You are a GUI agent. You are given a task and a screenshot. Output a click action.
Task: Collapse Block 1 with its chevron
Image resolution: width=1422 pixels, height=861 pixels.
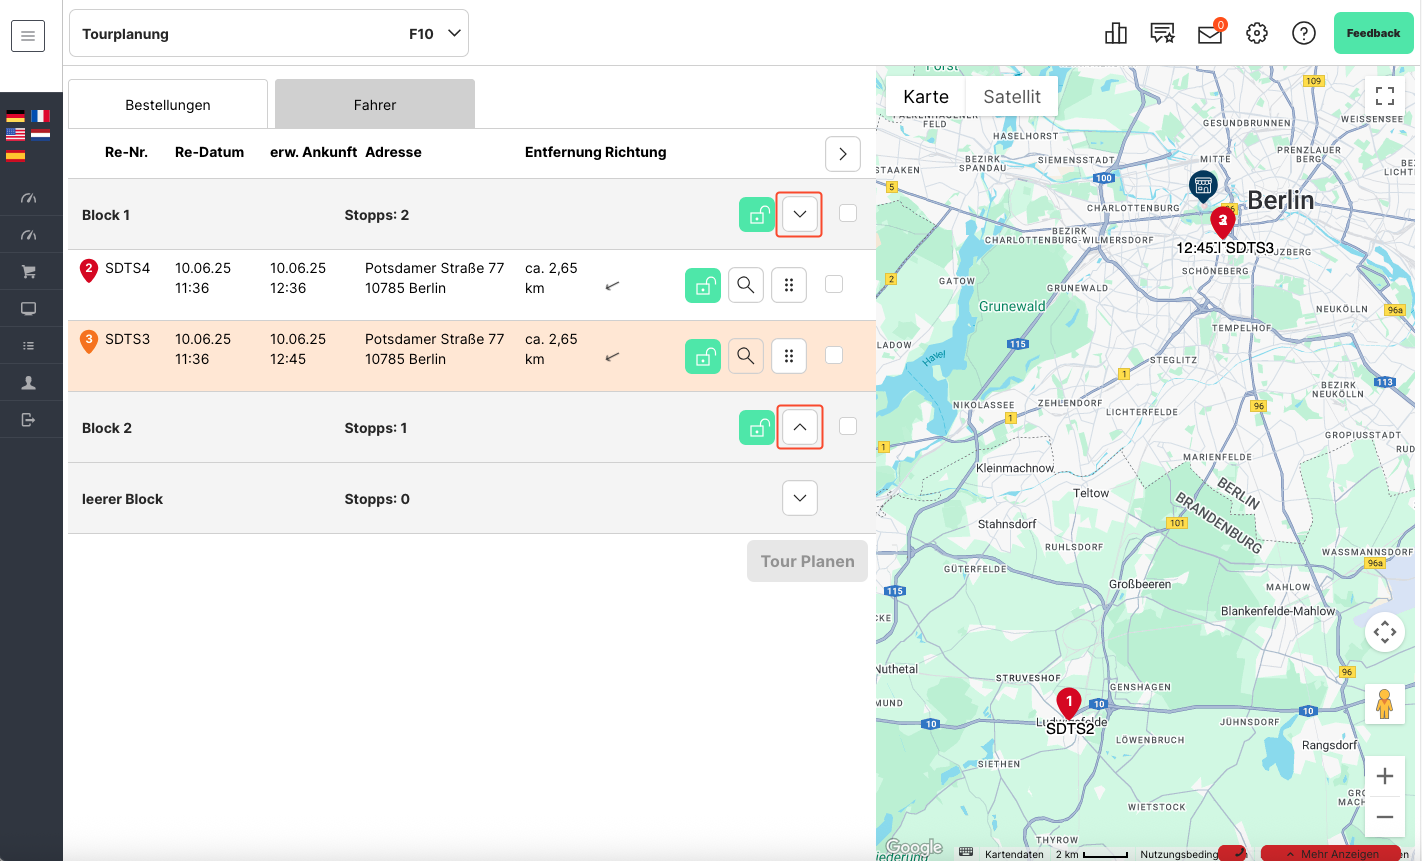pos(800,215)
